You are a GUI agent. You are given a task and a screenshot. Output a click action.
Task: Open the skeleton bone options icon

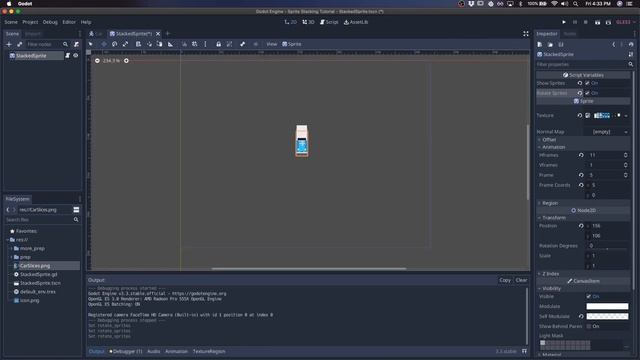click(x=242, y=44)
